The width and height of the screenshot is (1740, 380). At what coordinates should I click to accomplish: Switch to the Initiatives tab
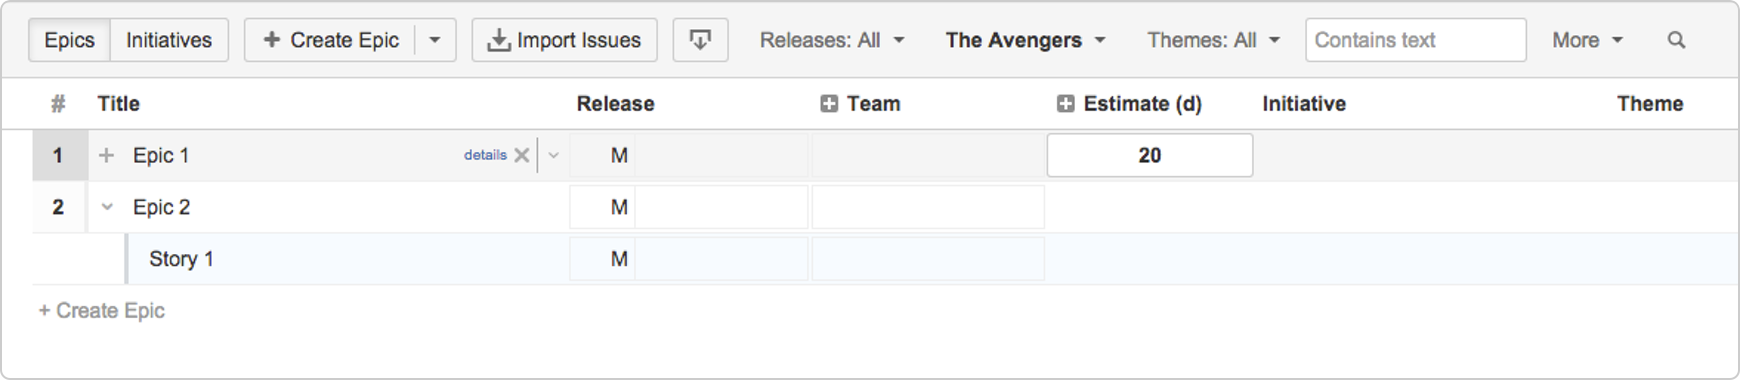pyautogui.click(x=169, y=40)
